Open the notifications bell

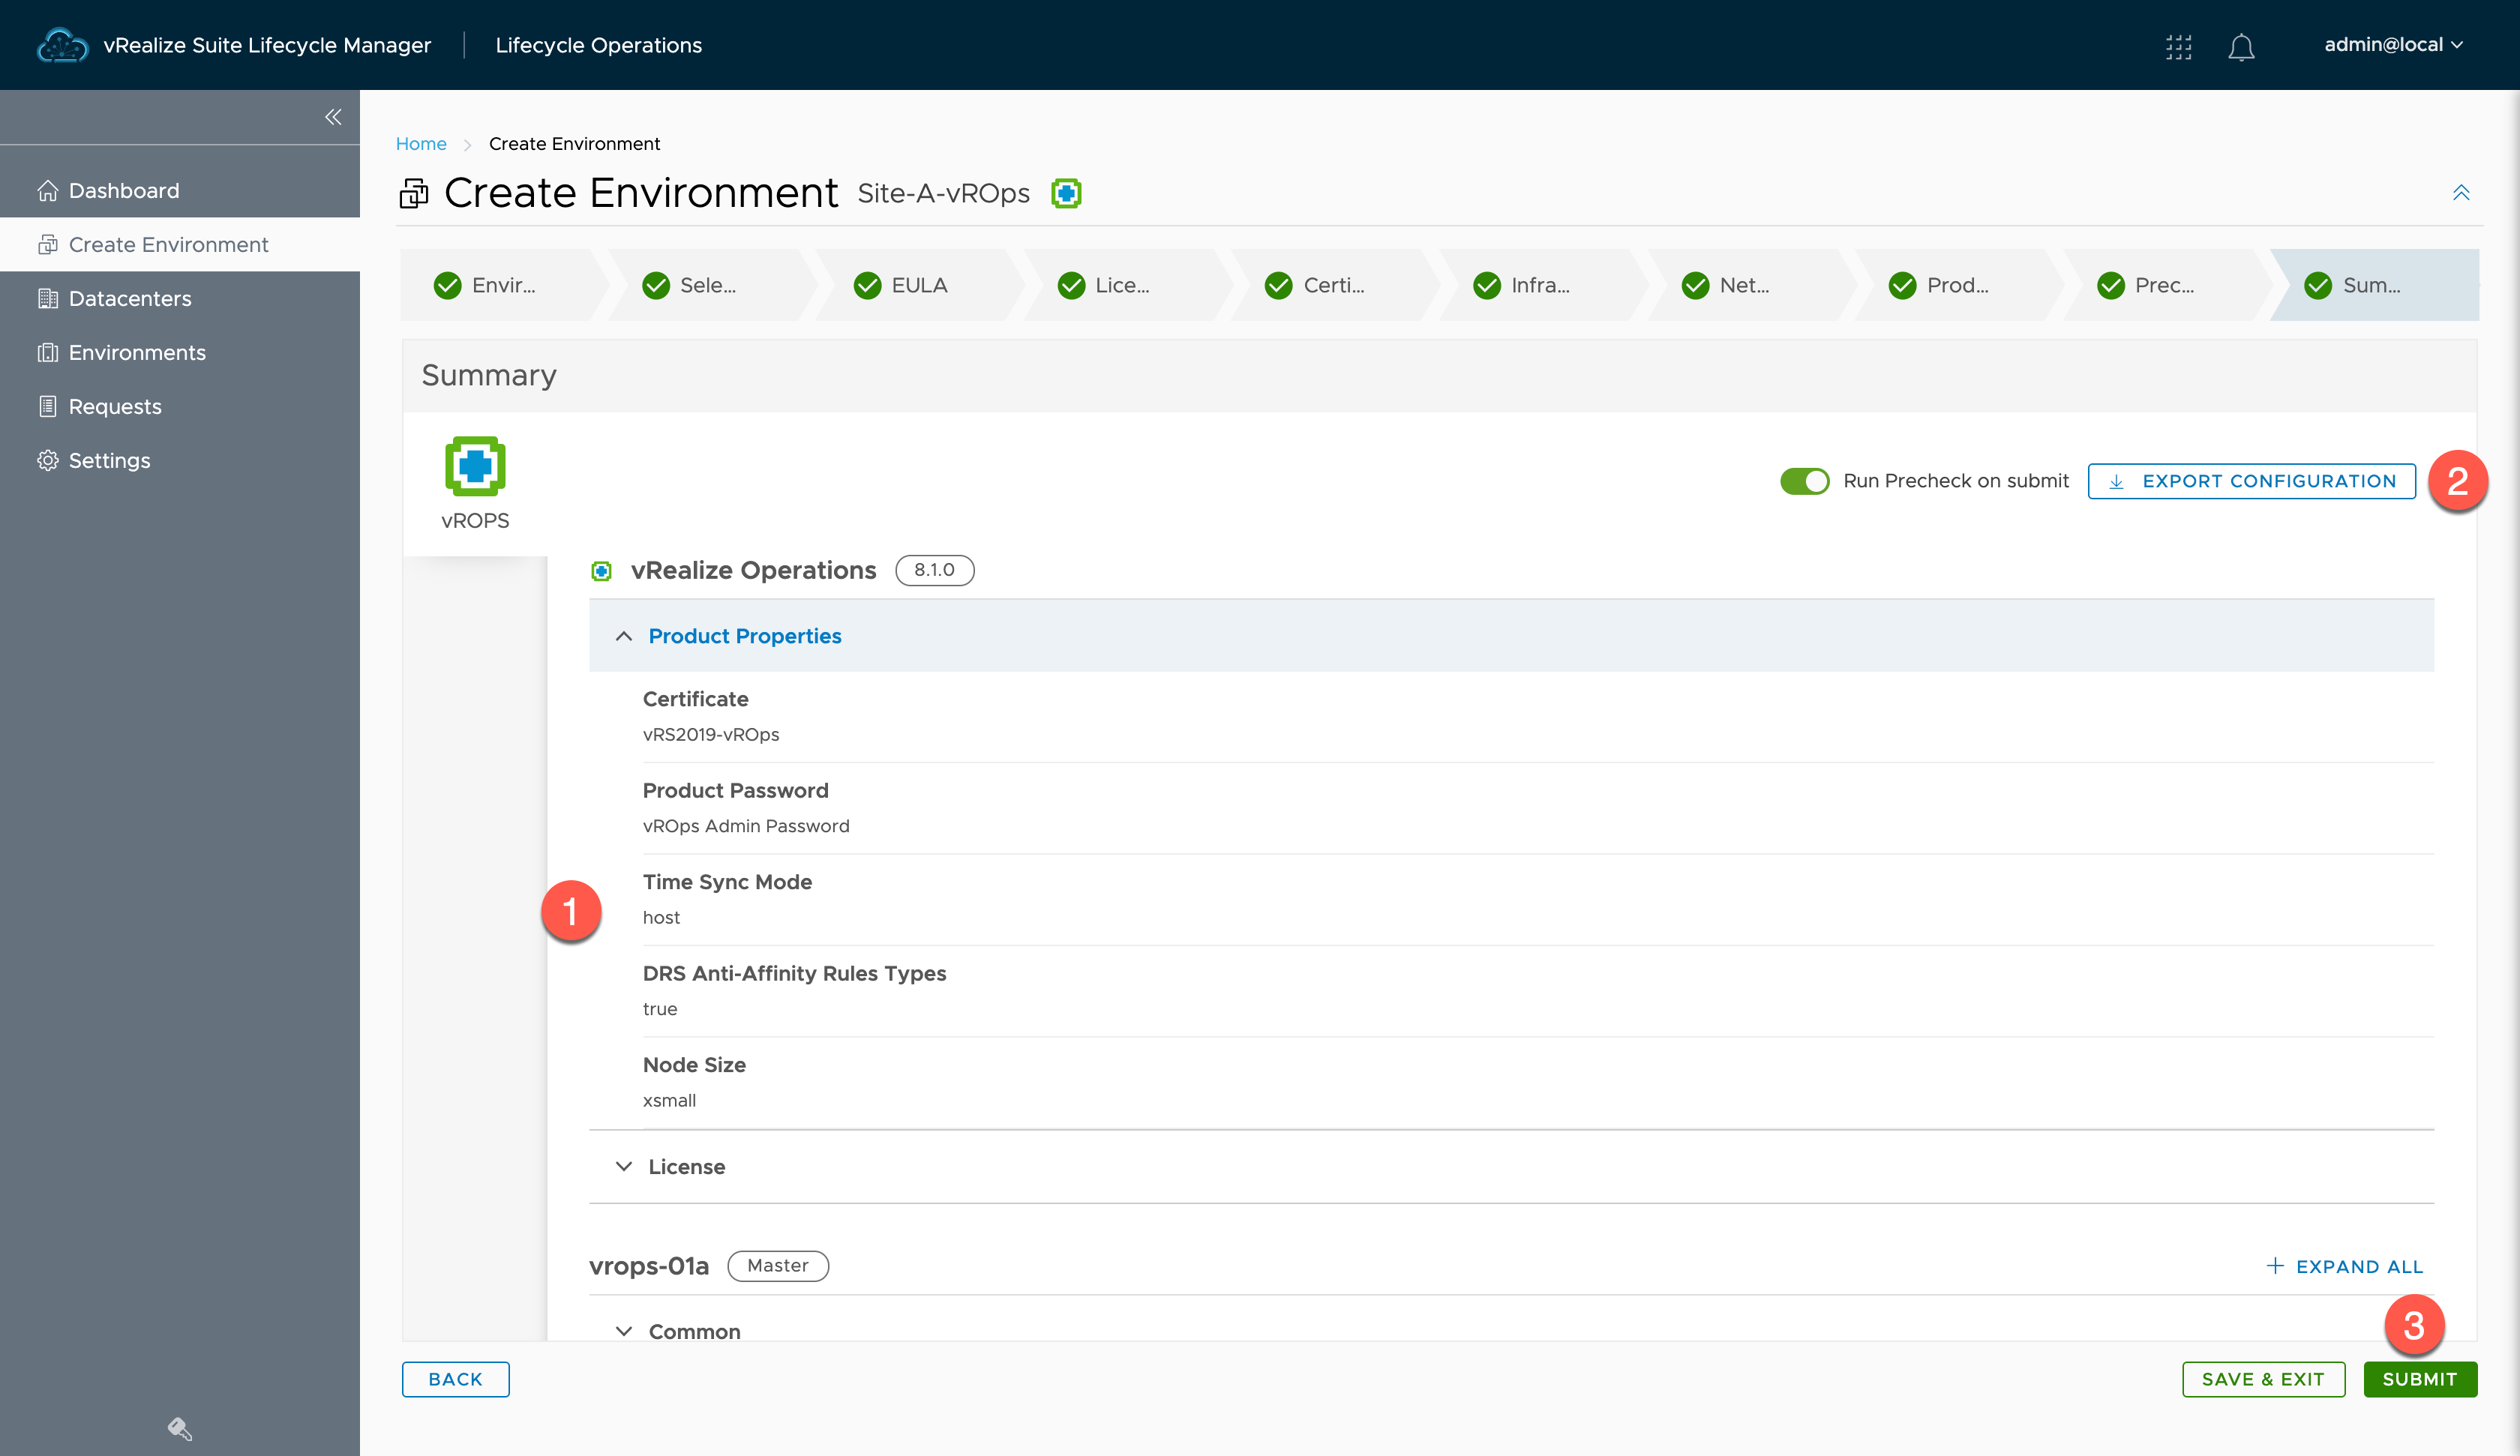coord(2241,47)
